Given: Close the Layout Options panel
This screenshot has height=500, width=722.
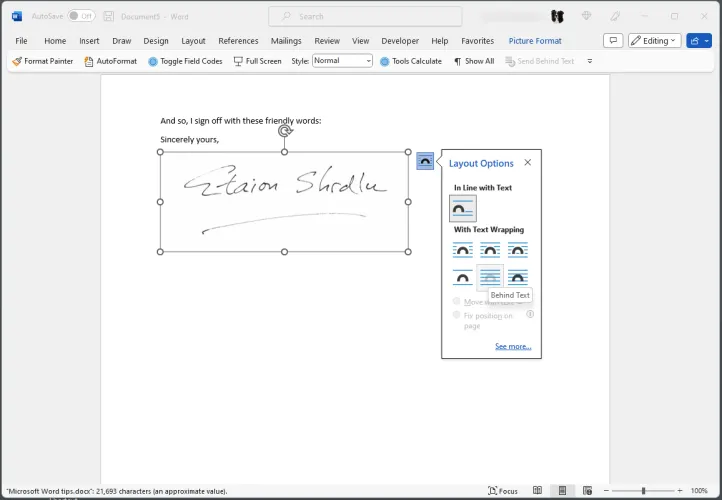Looking at the screenshot, I should coord(528,163).
